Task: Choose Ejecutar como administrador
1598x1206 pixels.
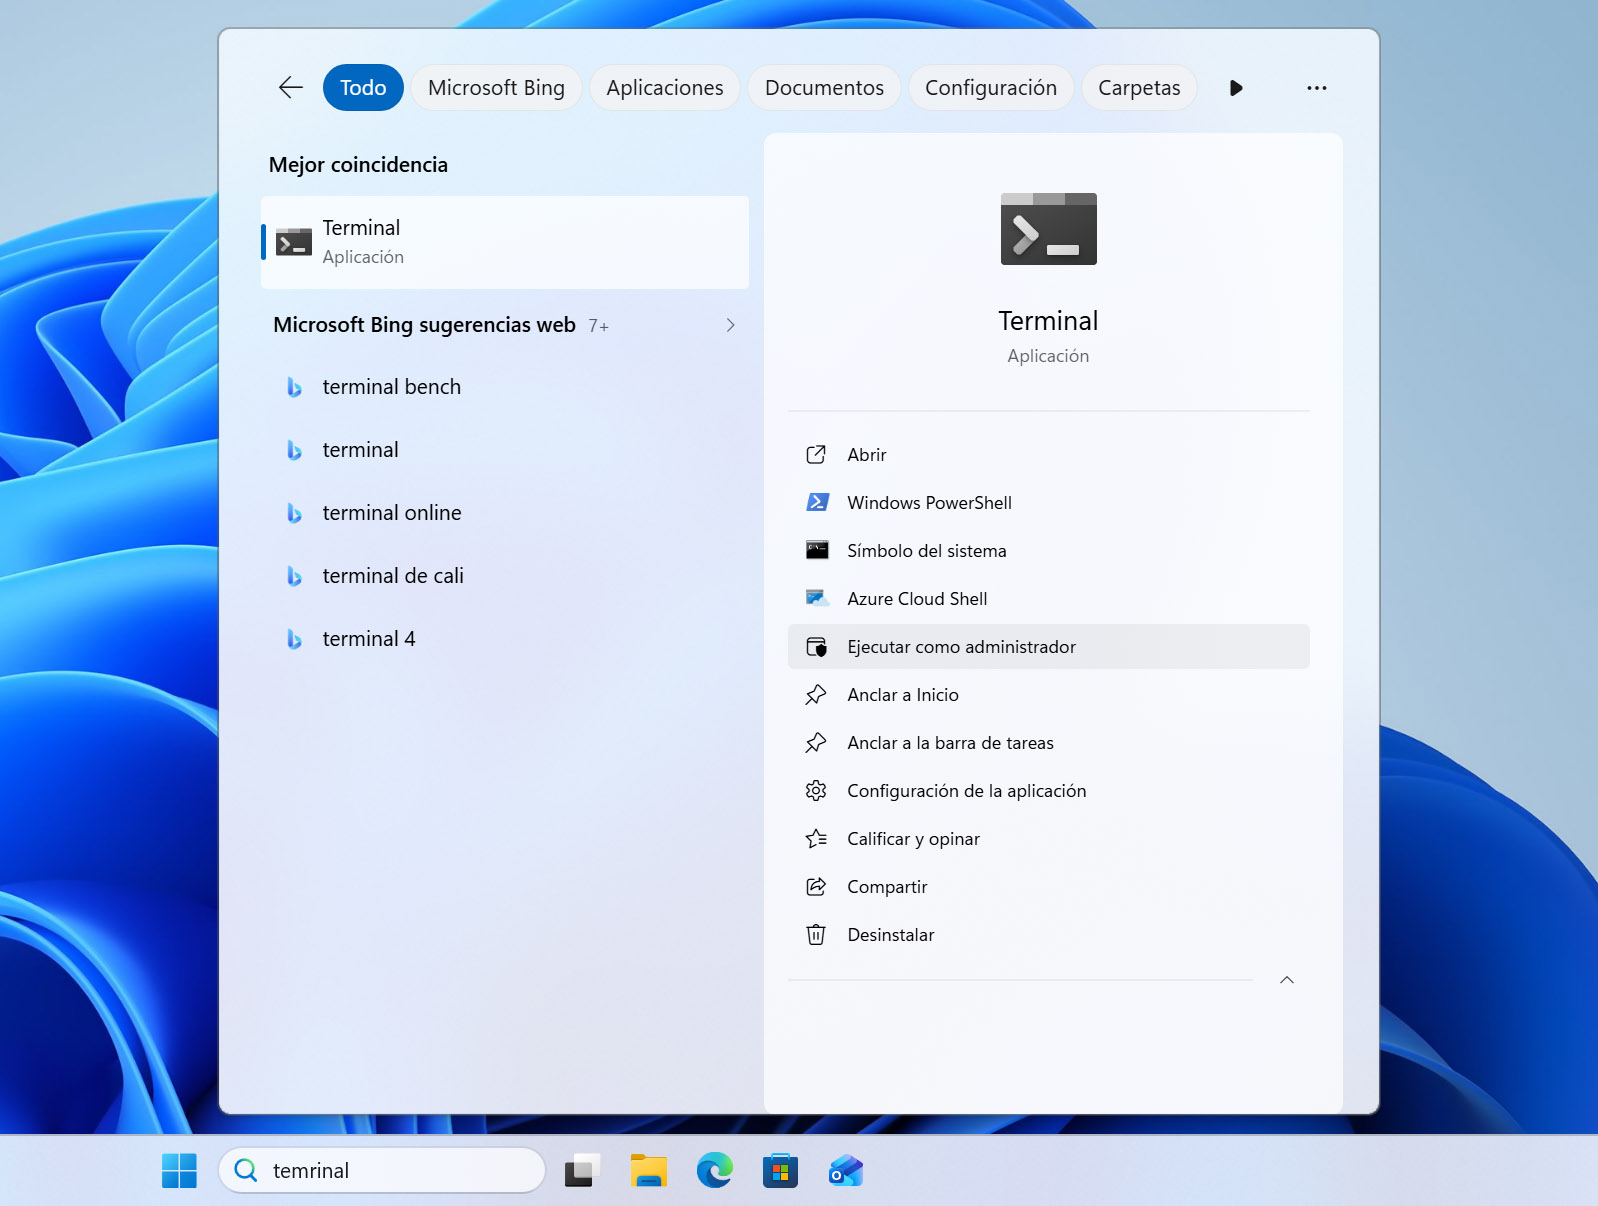Action: [1048, 647]
